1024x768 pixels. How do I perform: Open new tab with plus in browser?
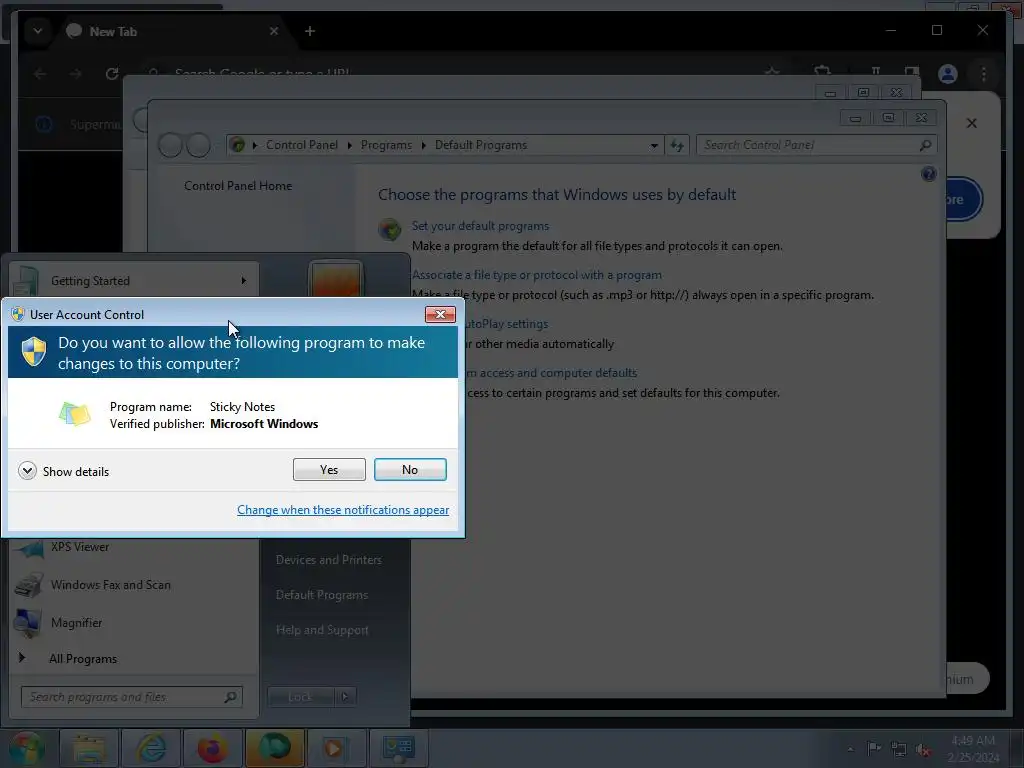310,31
